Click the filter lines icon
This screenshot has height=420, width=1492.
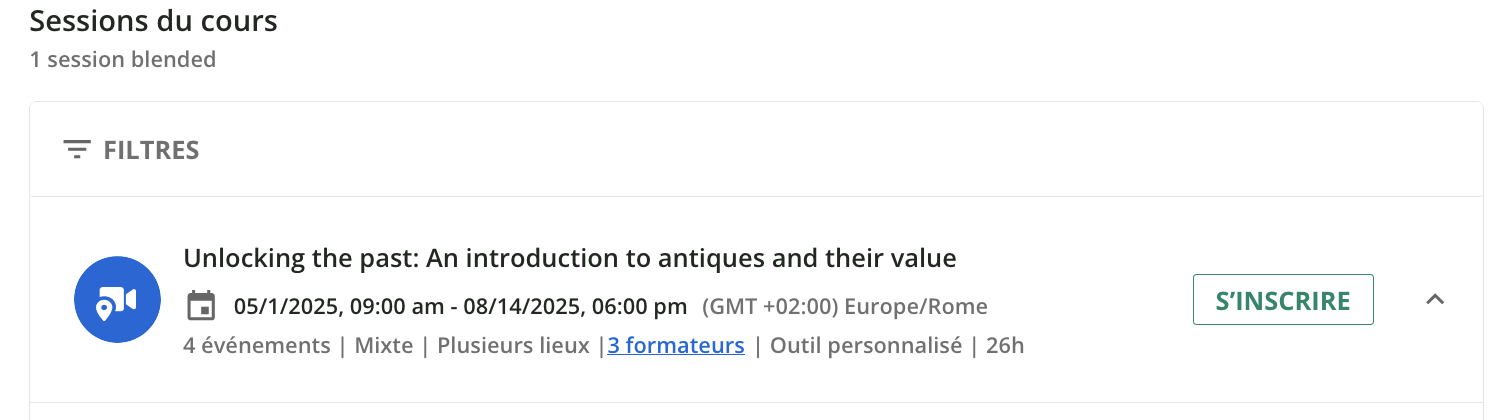[x=76, y=150]
